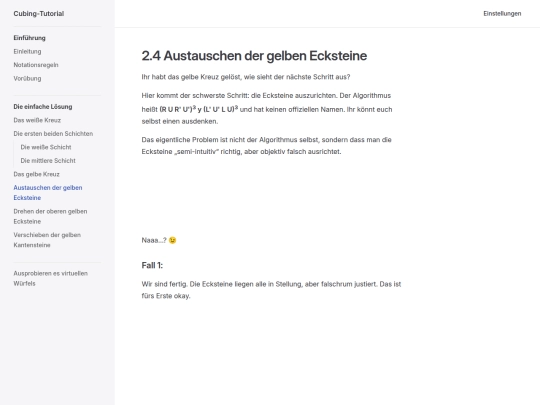
Task: Go to the Einleitung page
Action: [x=27, y=51]
